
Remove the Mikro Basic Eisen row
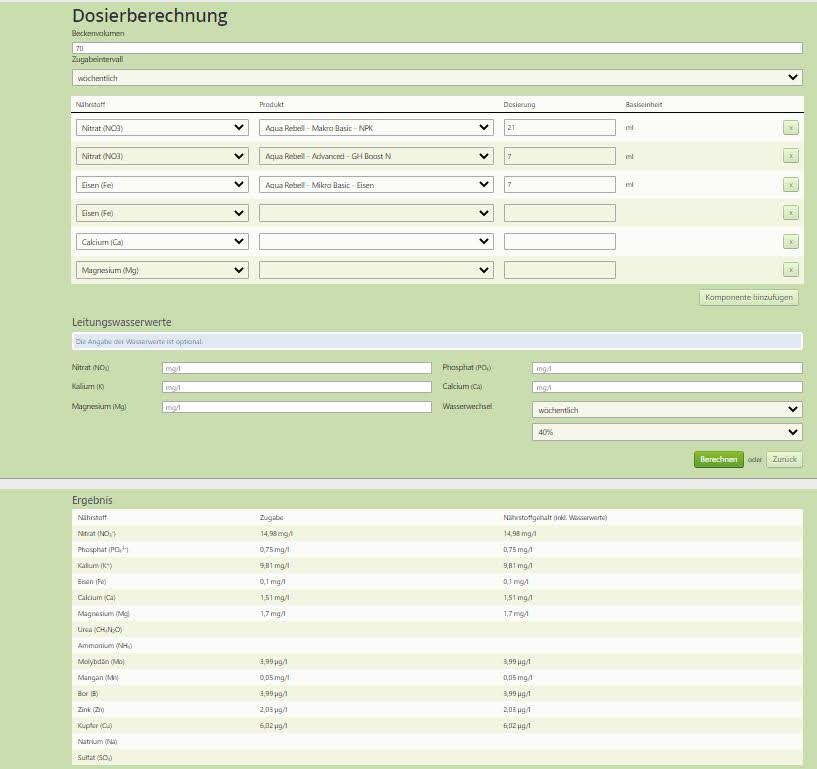pyautogui.click(x=790, y=185)
